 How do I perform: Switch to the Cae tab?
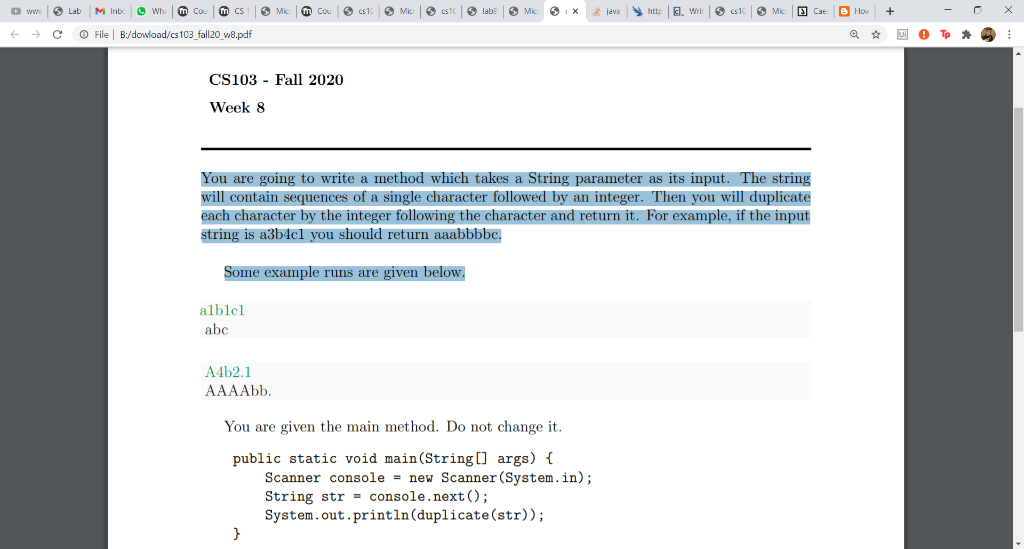(x=812, y=11)
